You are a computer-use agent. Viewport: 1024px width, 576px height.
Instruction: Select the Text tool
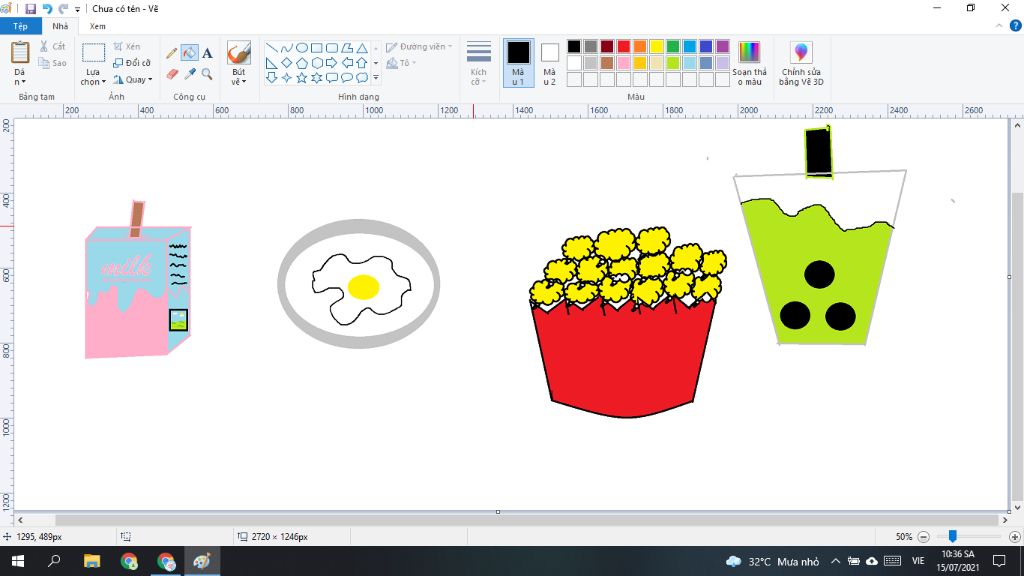pos(207,54)
